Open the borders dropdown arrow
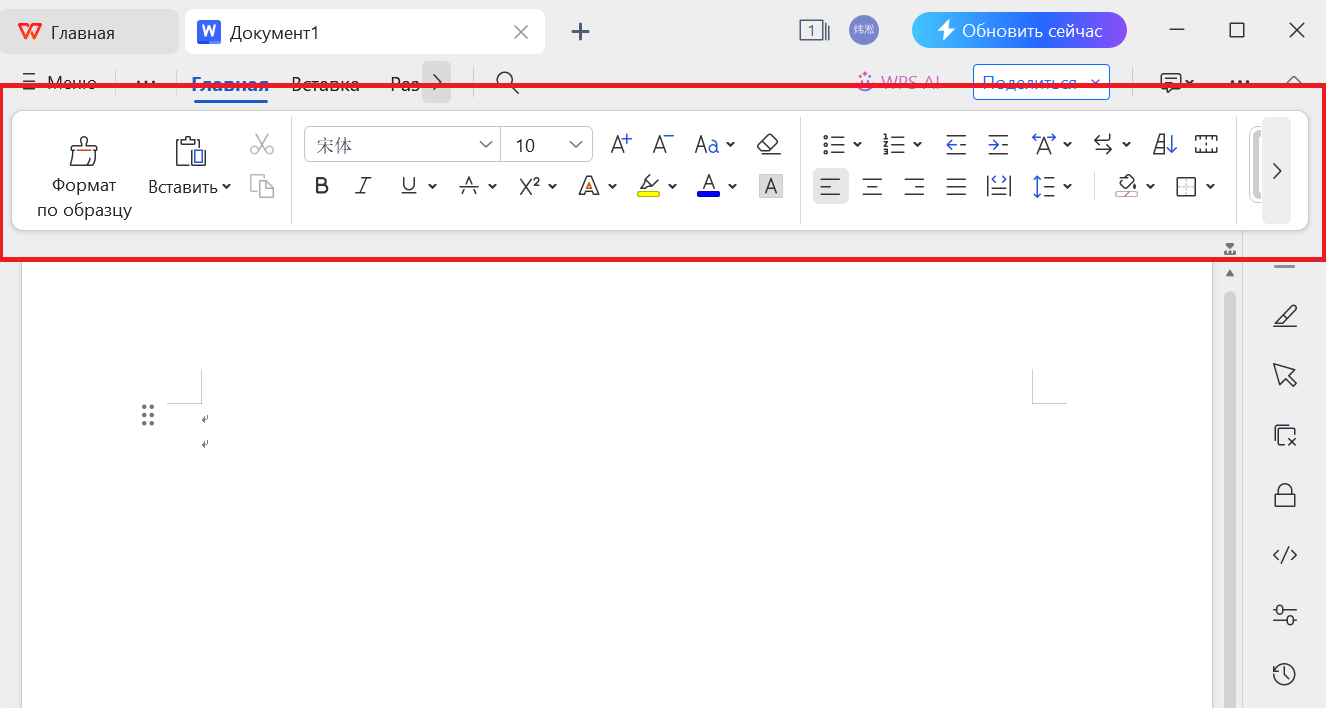This screenshot has height=708, width=1326. 1211,186
